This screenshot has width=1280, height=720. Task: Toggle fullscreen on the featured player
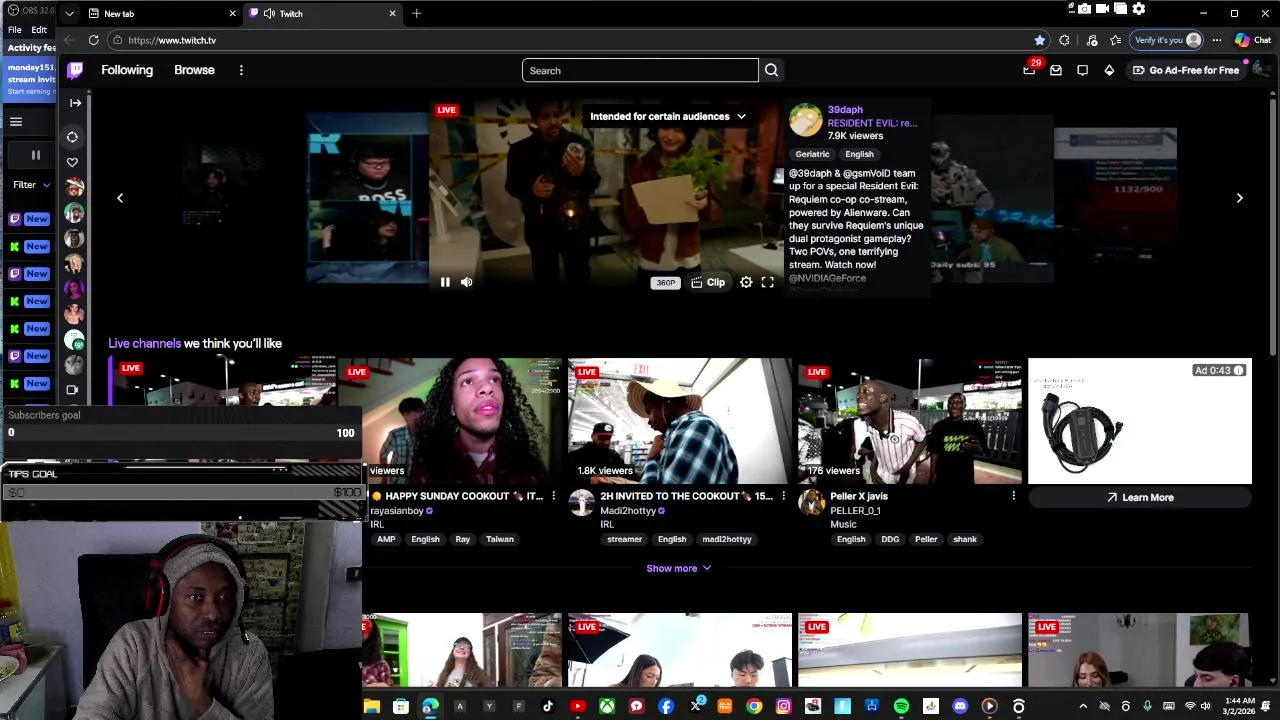tap(767, 283)
